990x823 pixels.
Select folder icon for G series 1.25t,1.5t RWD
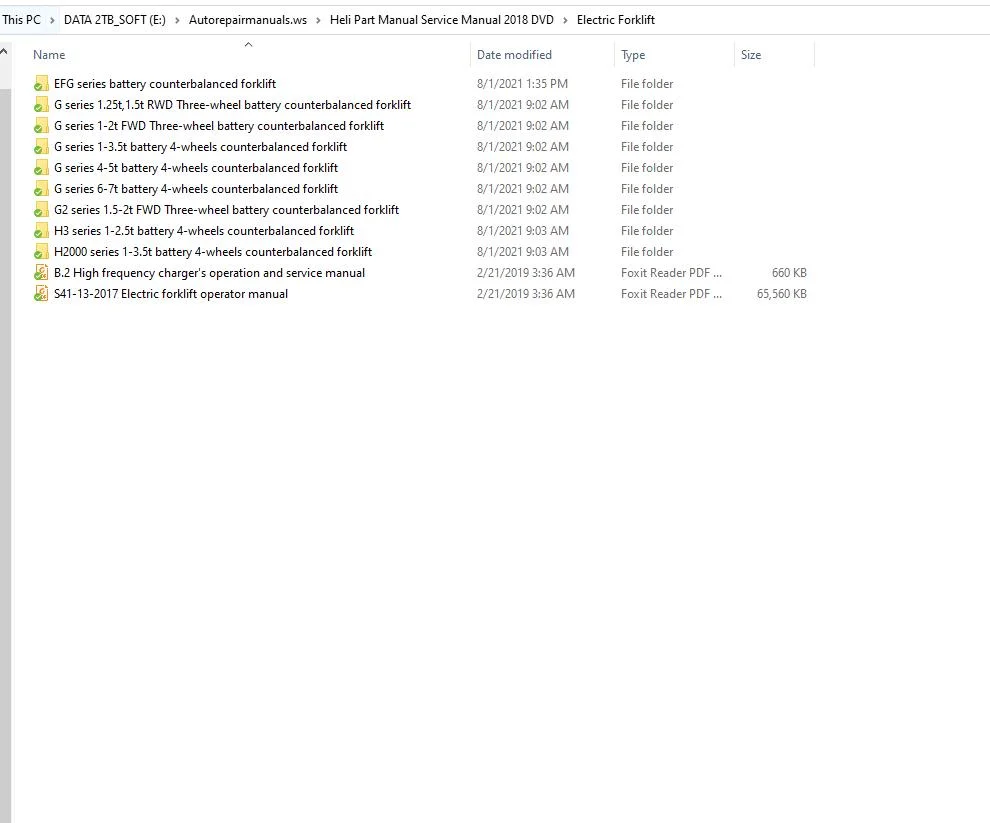[41, 105]
